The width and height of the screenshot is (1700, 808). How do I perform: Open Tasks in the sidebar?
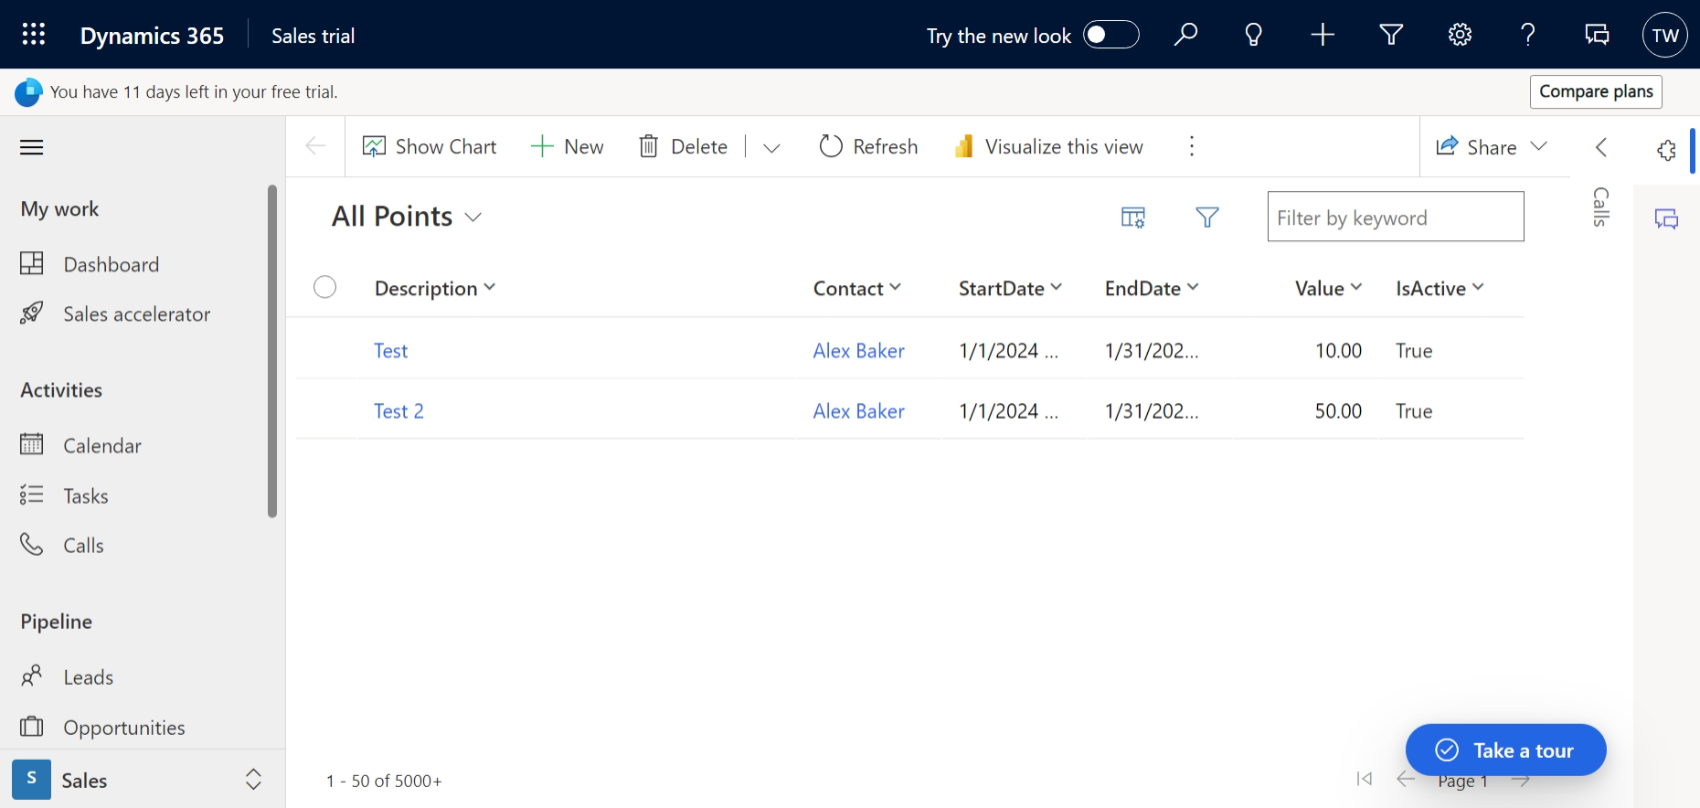(85, 495)
